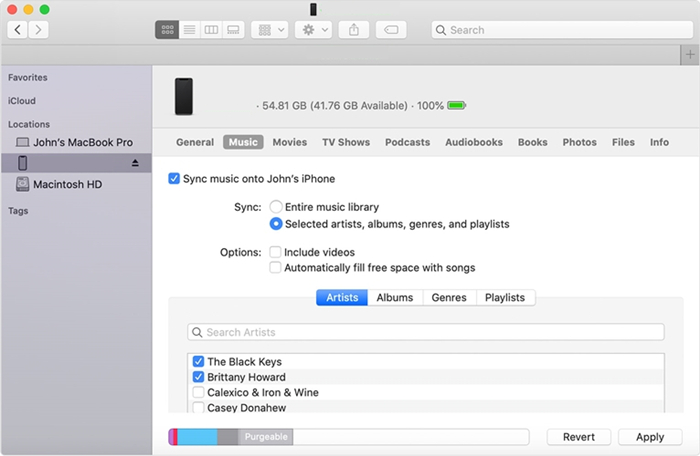
Task: Go forward with the right chevron button
Action: [x=38, y=30]
